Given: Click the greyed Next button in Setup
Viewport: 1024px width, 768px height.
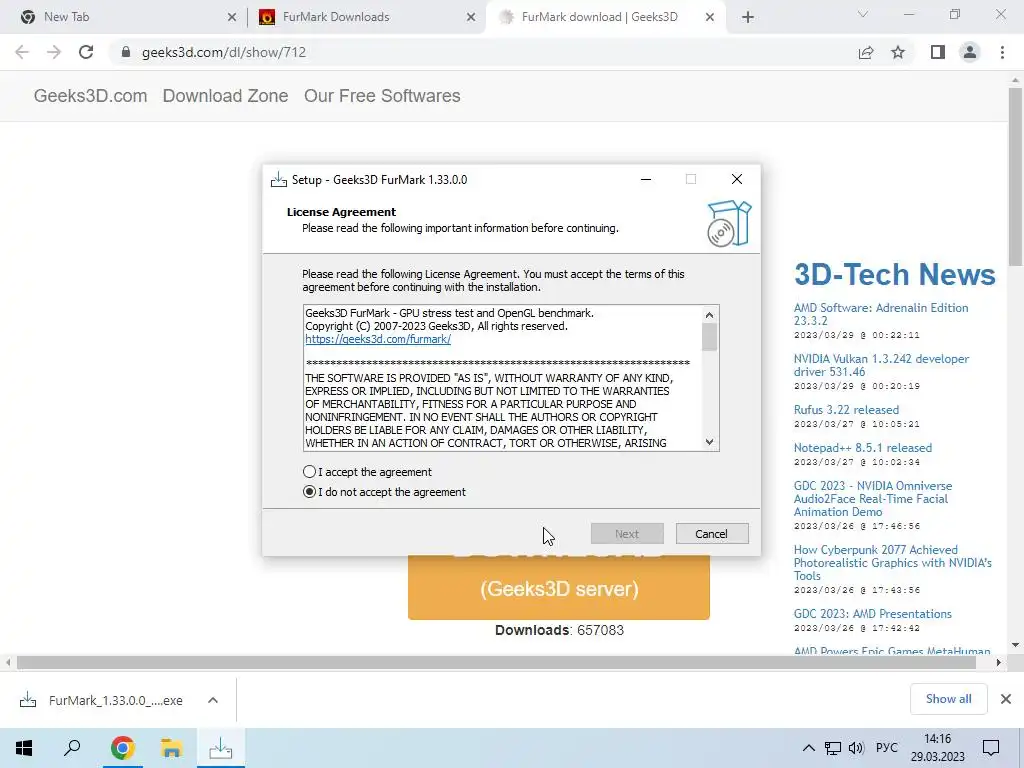Looking at the screenshot, I should (627, 534).
